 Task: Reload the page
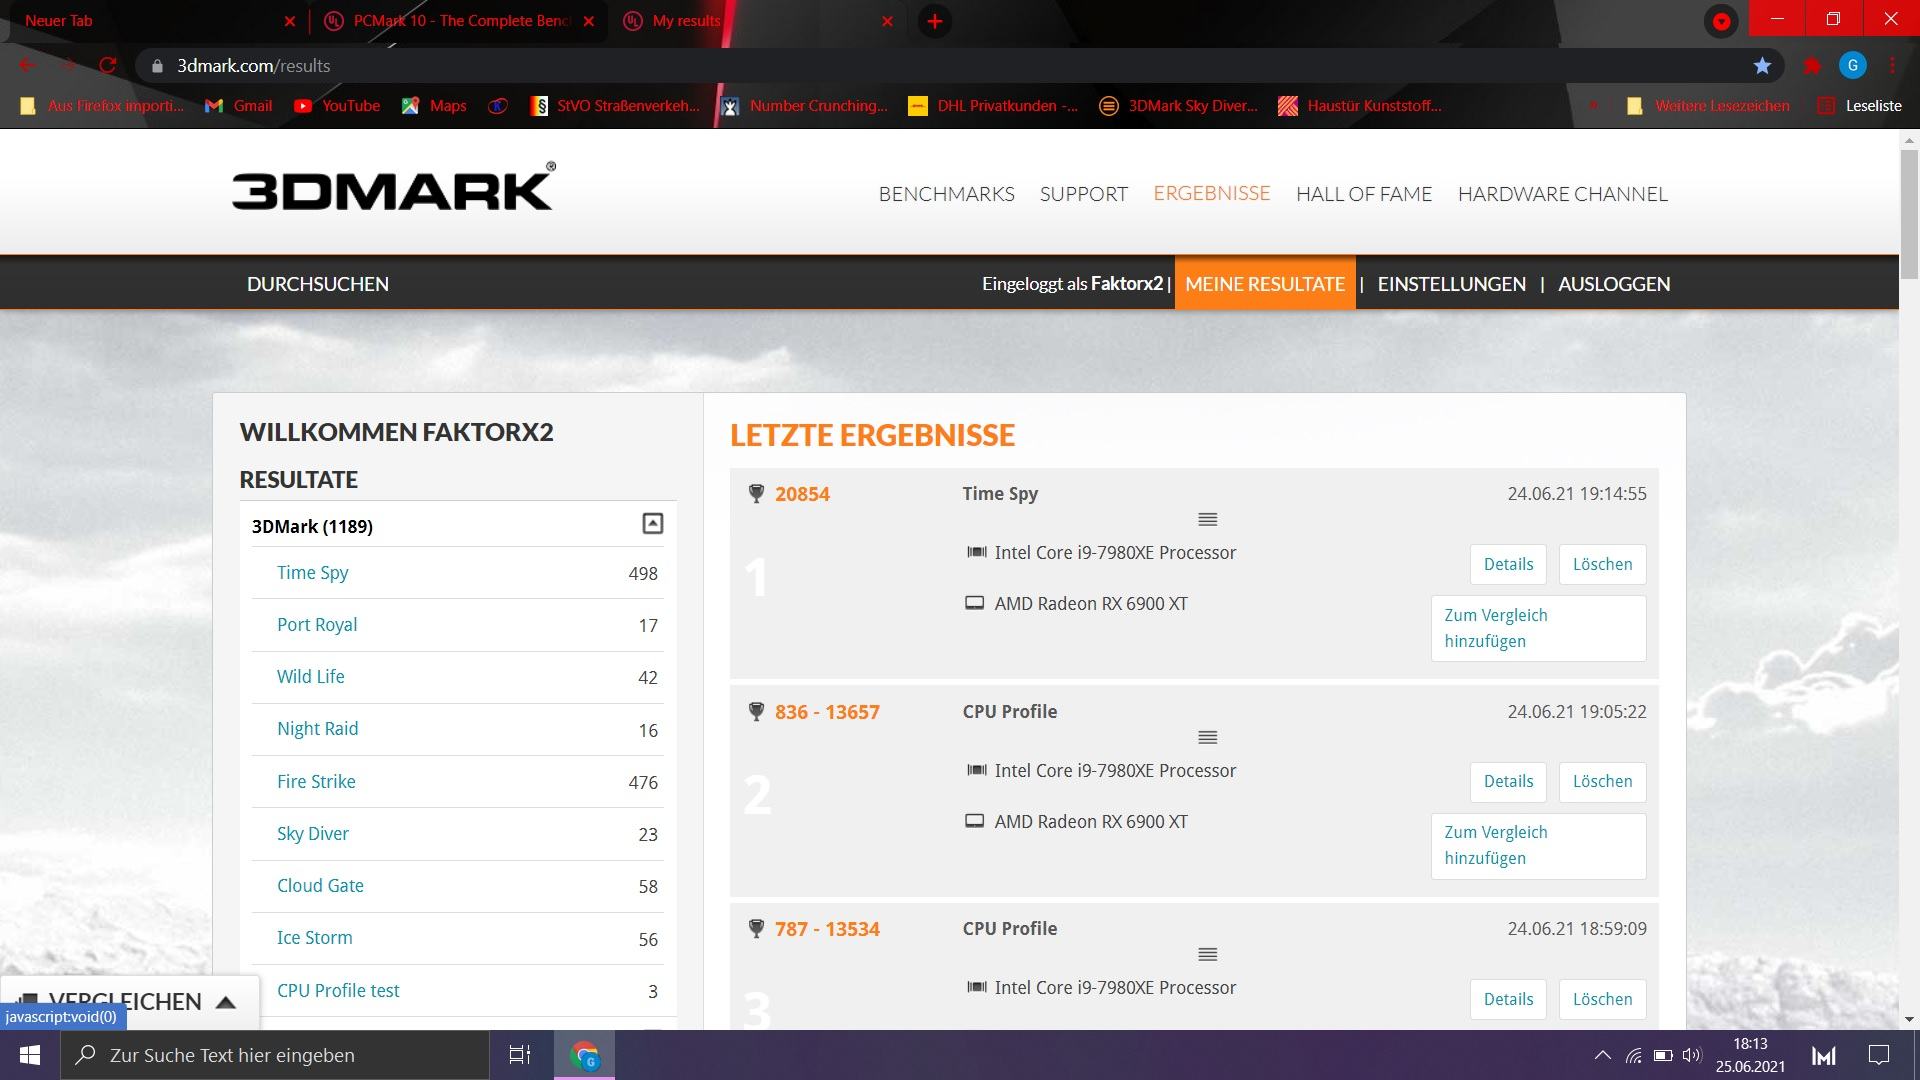point(108,66)
